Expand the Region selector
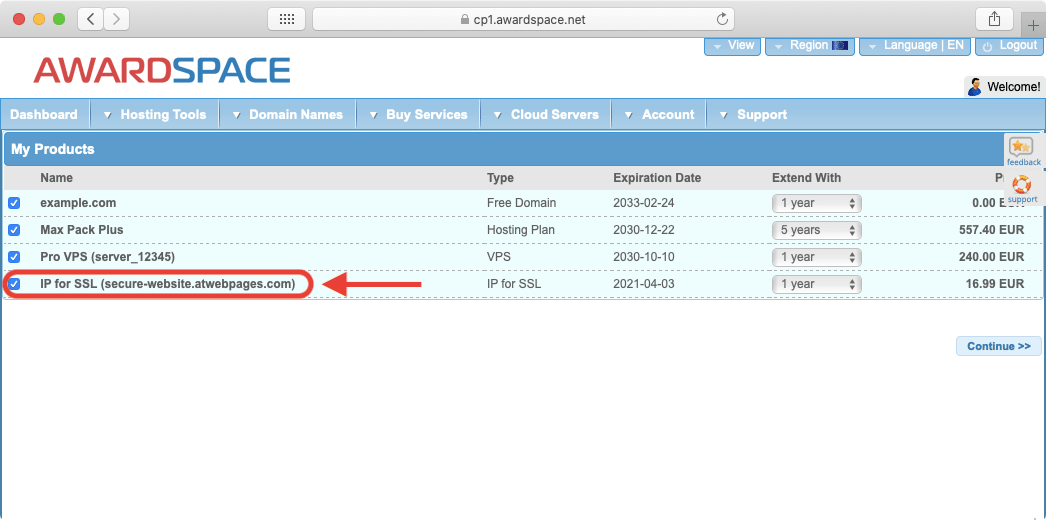This screenshot has height=520, width=1046. pyautogui.click(x=809, y=46)
